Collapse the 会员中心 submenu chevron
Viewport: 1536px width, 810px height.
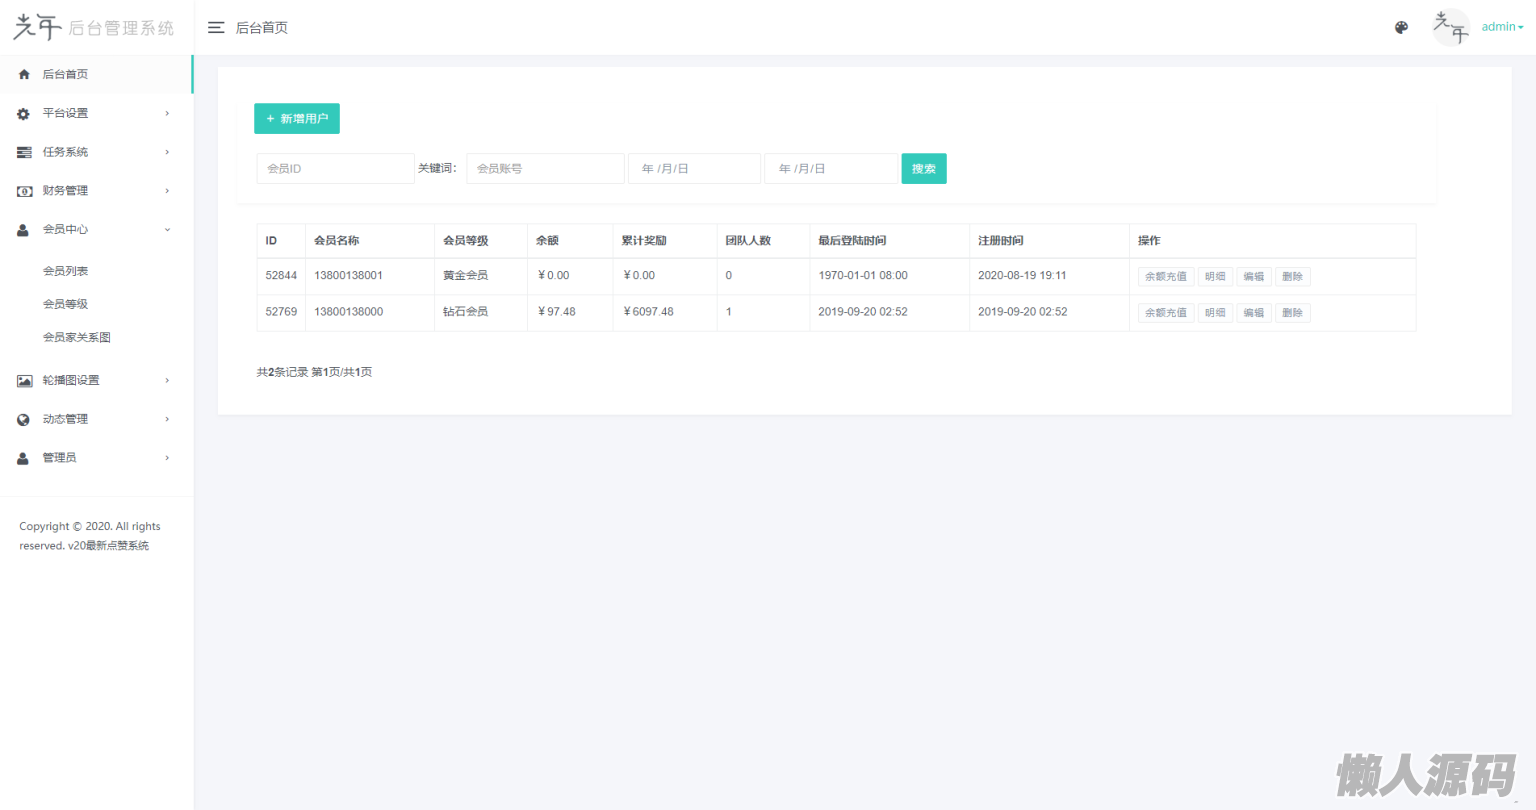coord(167,230)
